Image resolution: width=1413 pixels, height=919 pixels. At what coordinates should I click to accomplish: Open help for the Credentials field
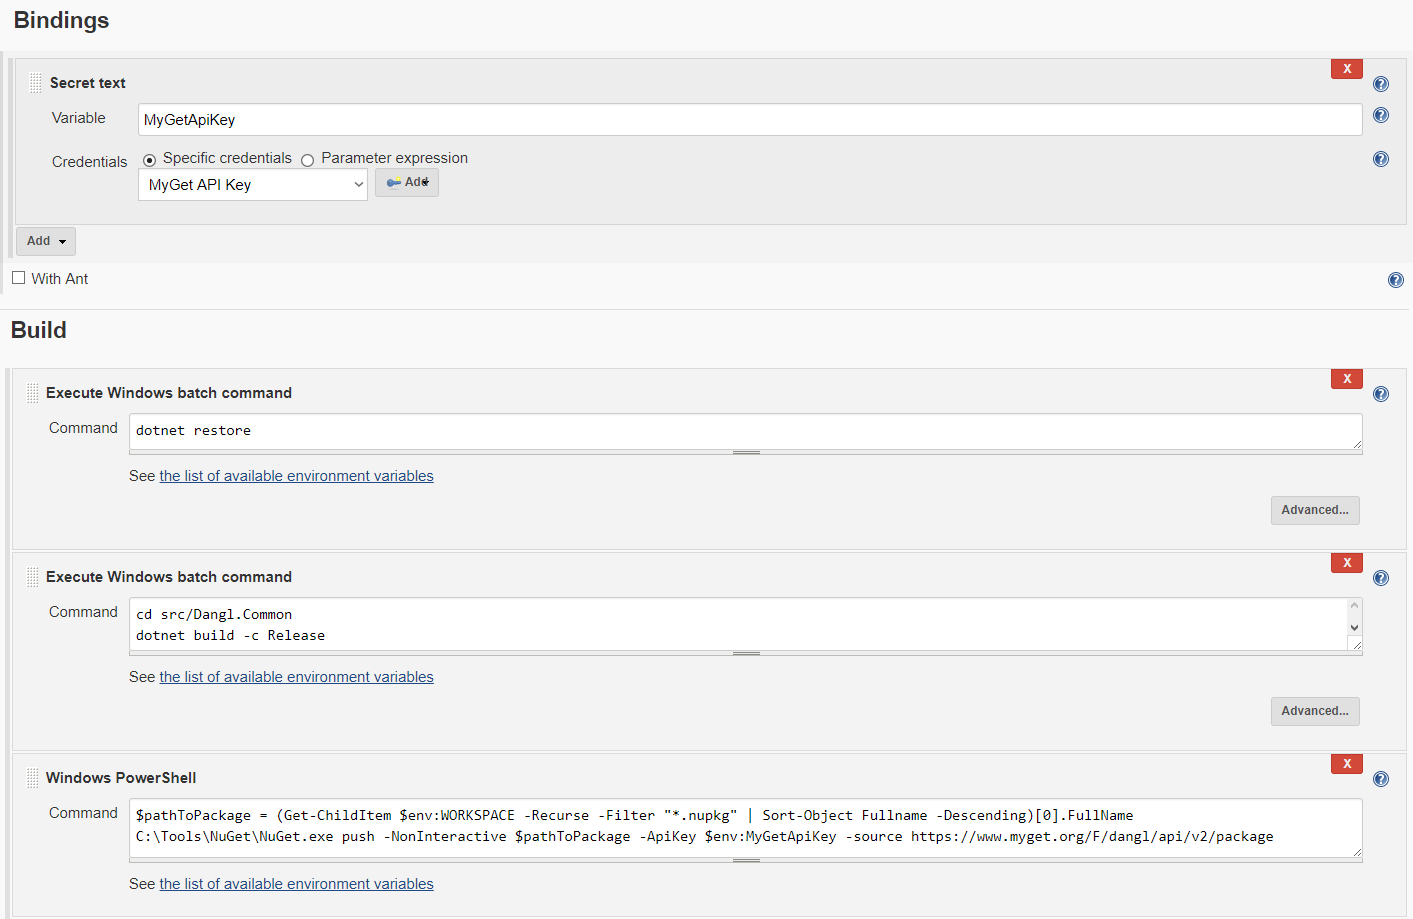click(x=1381, y=159)
